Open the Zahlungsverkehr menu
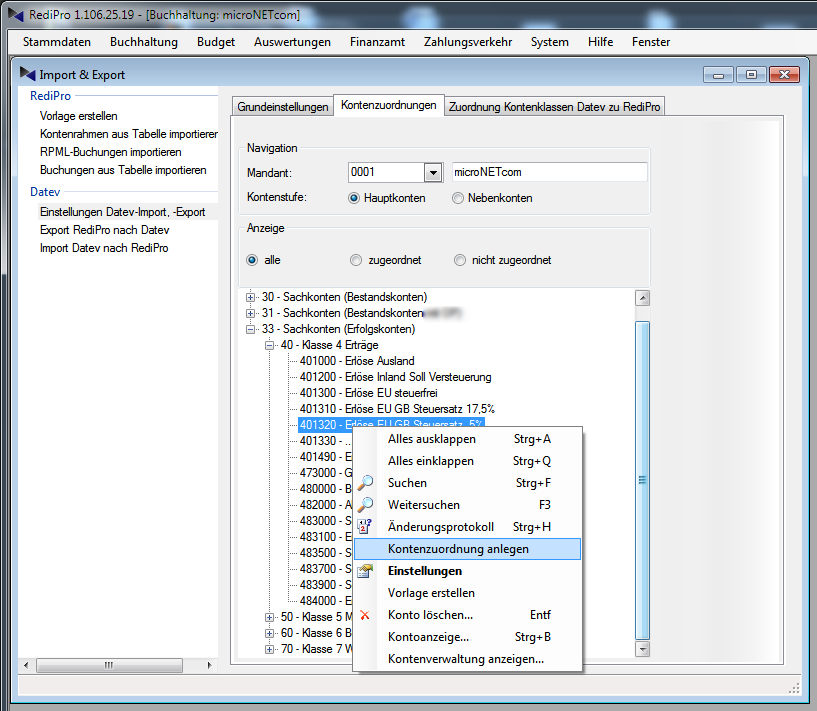The height and width of the screenshot is (711, 817). 467,42
